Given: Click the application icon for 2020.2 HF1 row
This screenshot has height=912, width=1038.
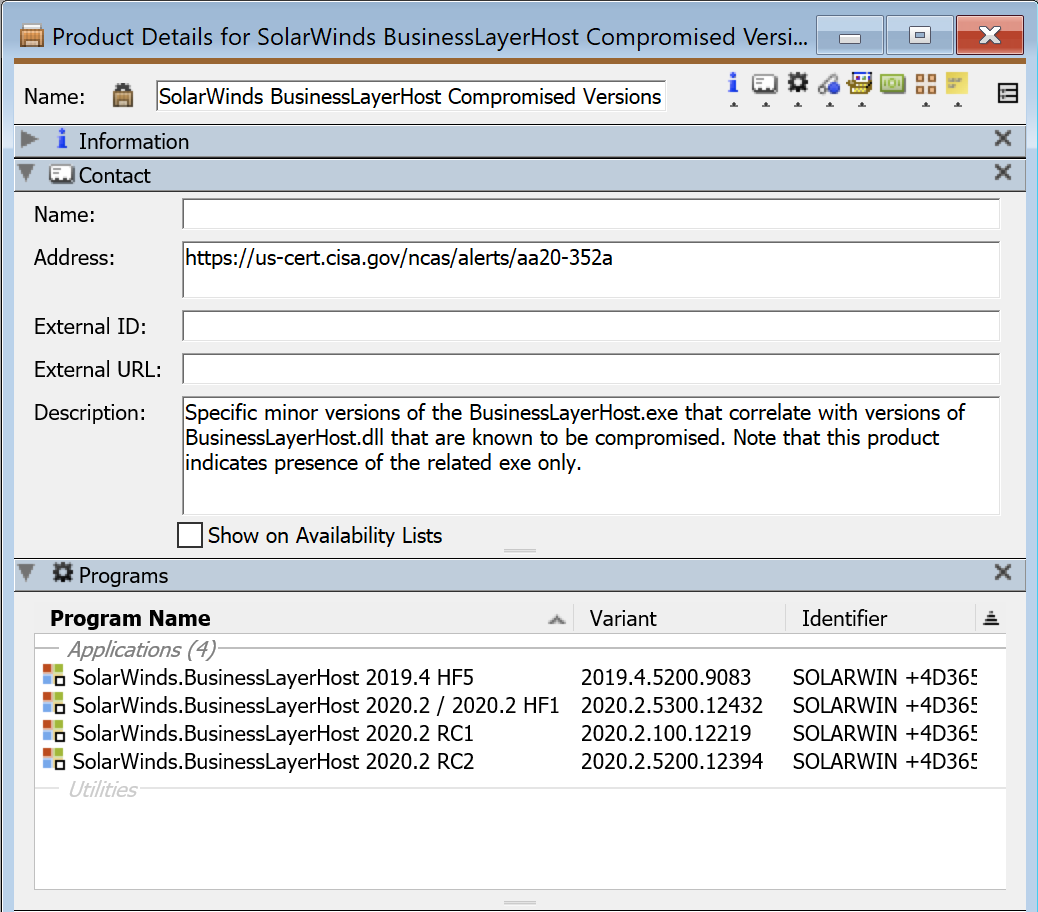Looking at the screenshot, I should tap(54, 704).
